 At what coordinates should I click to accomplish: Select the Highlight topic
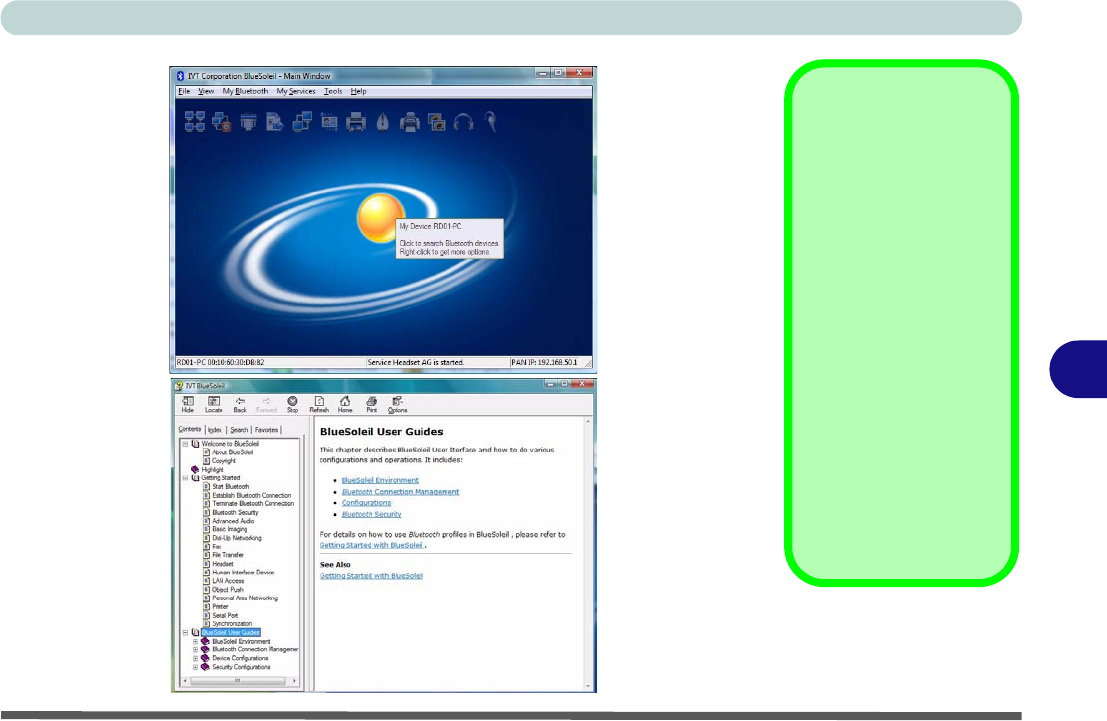point(213,470)
